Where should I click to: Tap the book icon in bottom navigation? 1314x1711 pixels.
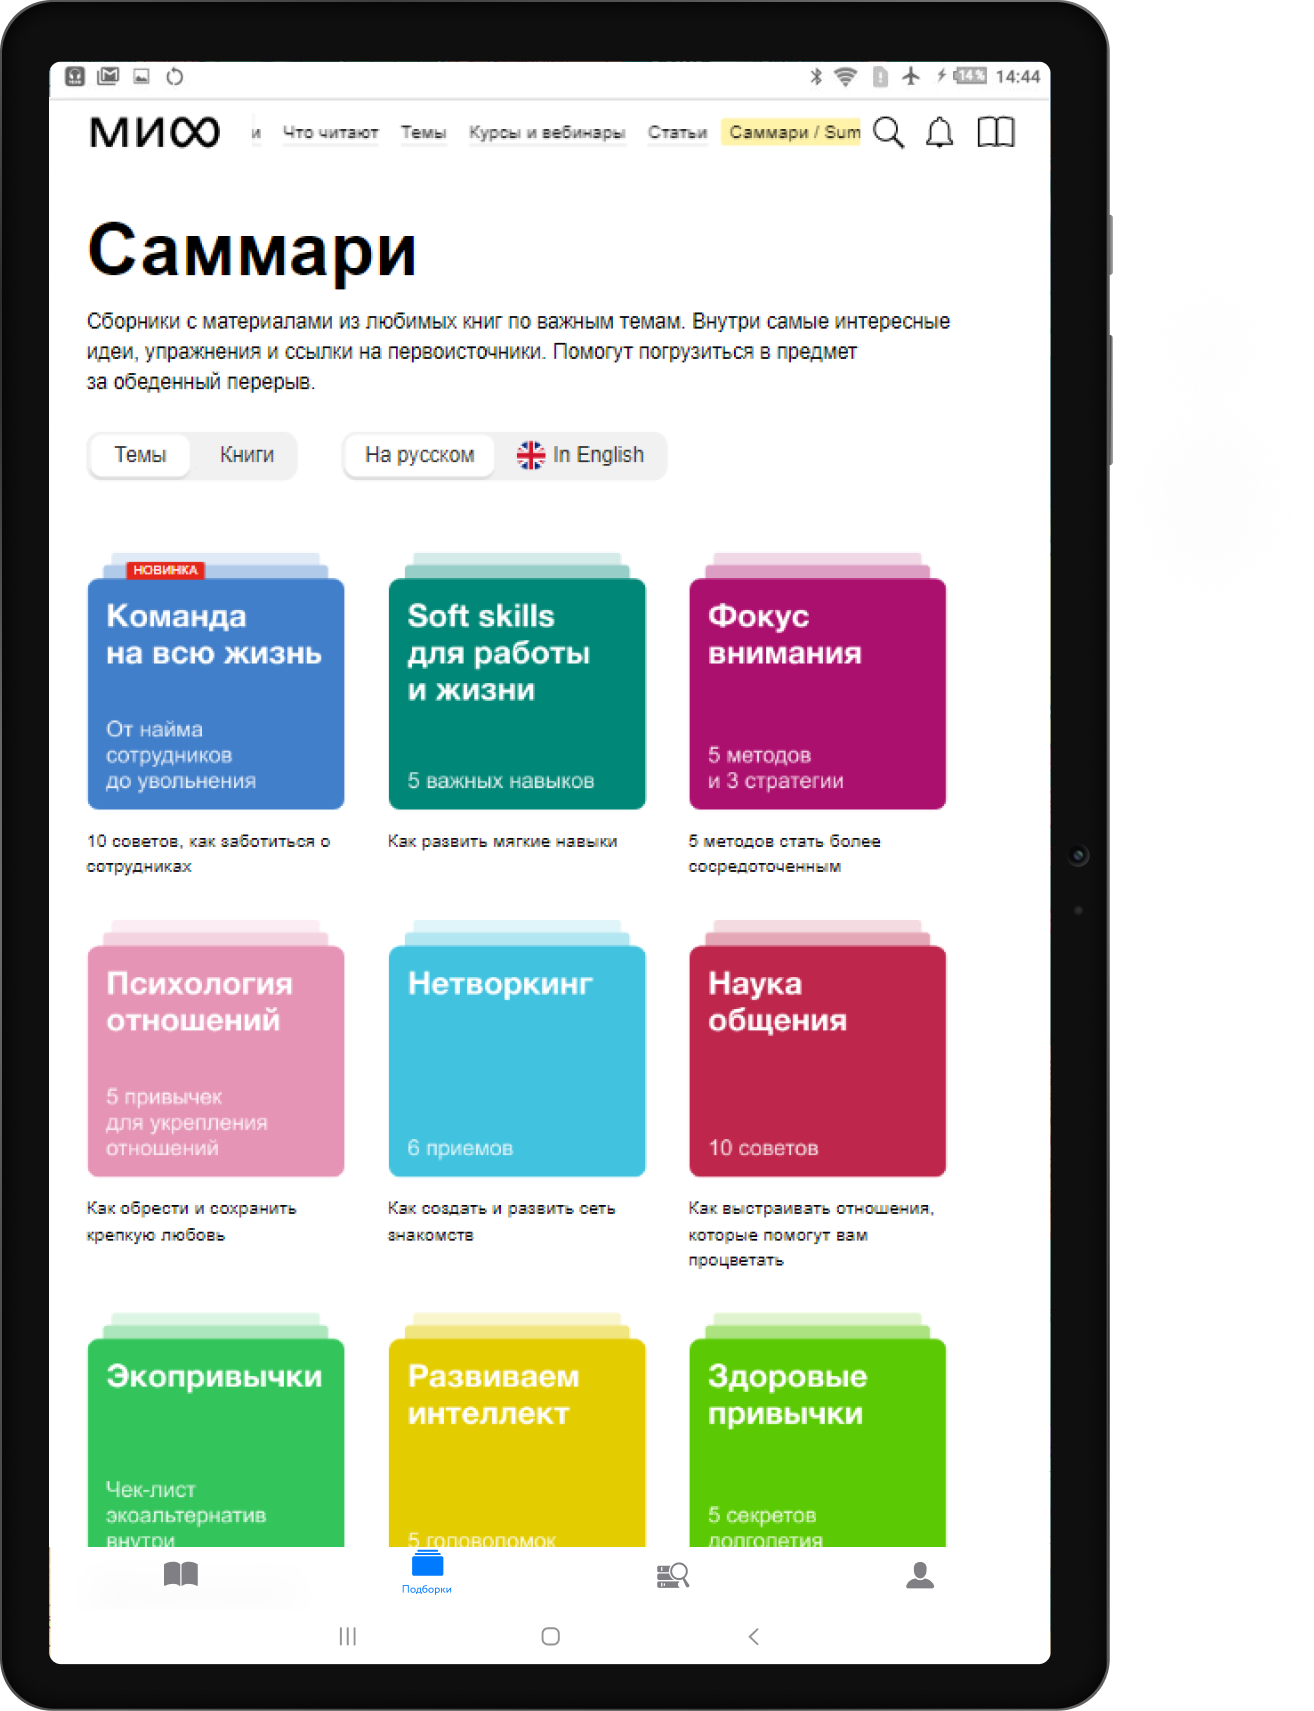point(181,1575)
